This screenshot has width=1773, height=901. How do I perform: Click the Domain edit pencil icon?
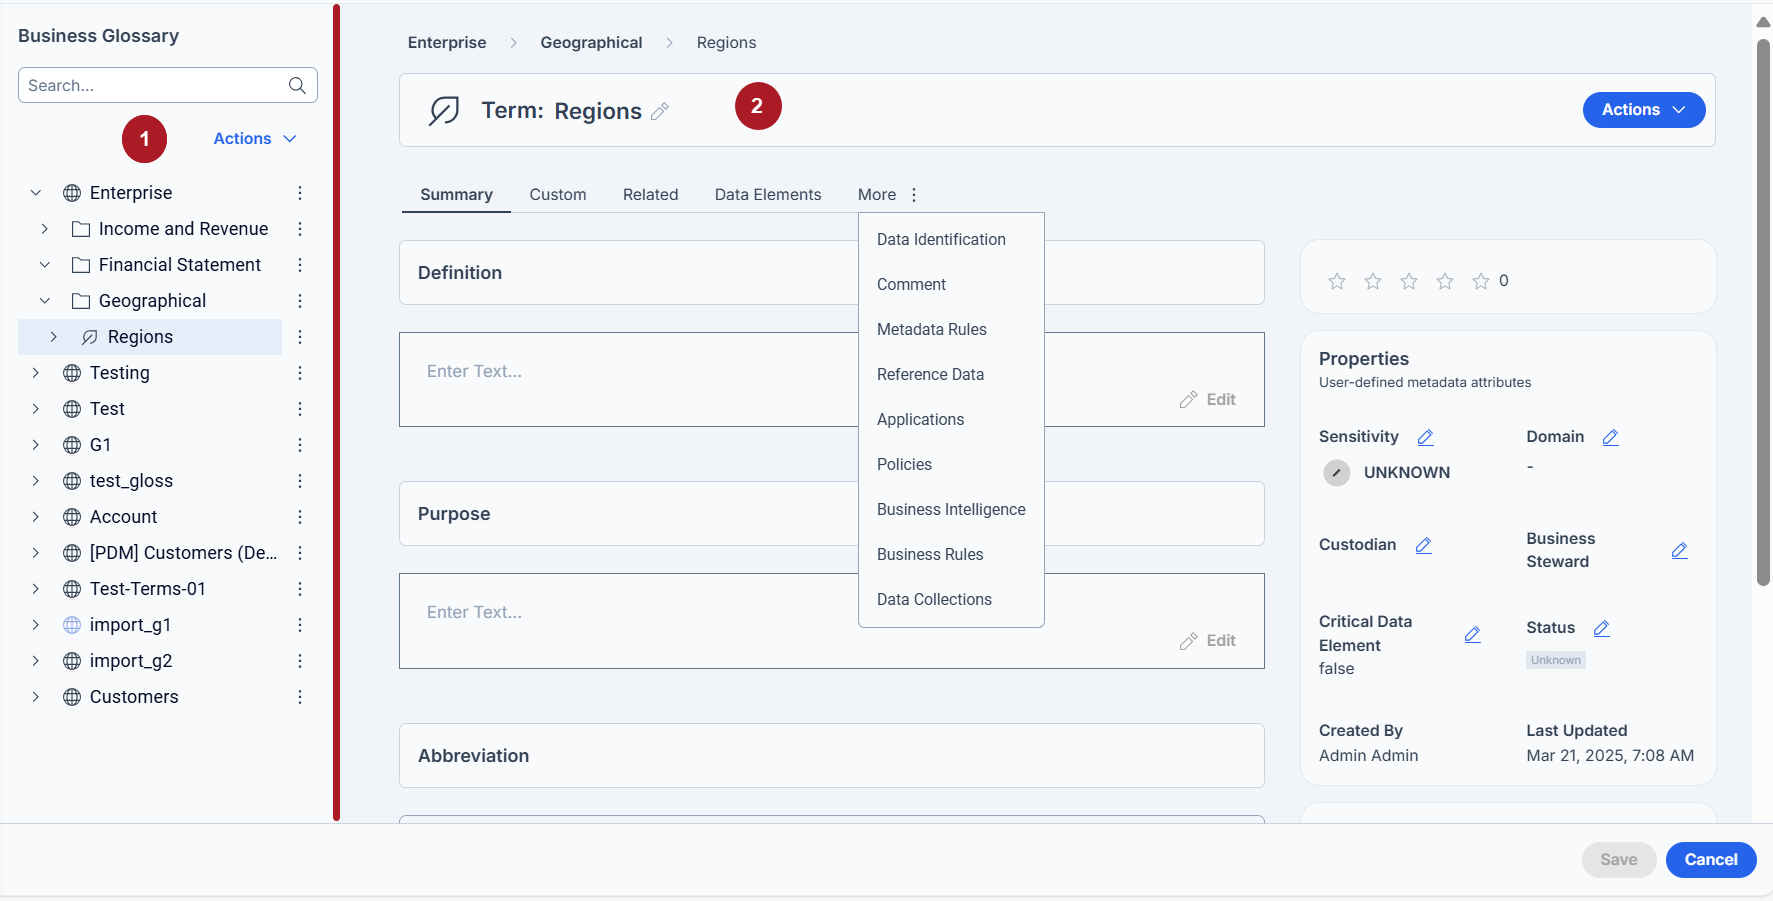(x=1611, y=437)
